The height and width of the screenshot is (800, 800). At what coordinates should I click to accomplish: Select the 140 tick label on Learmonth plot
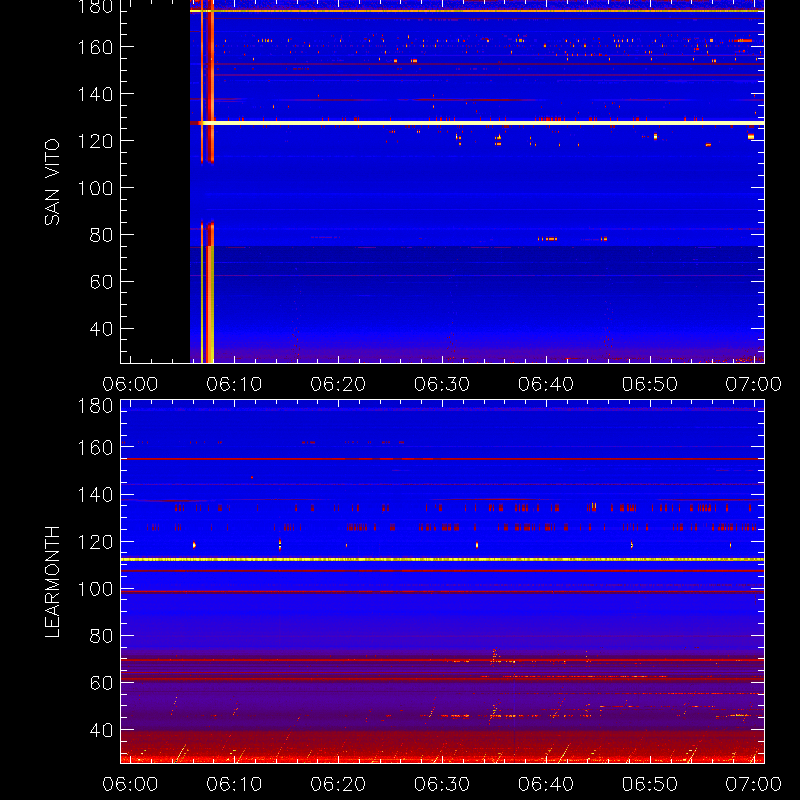coord(95,495)
